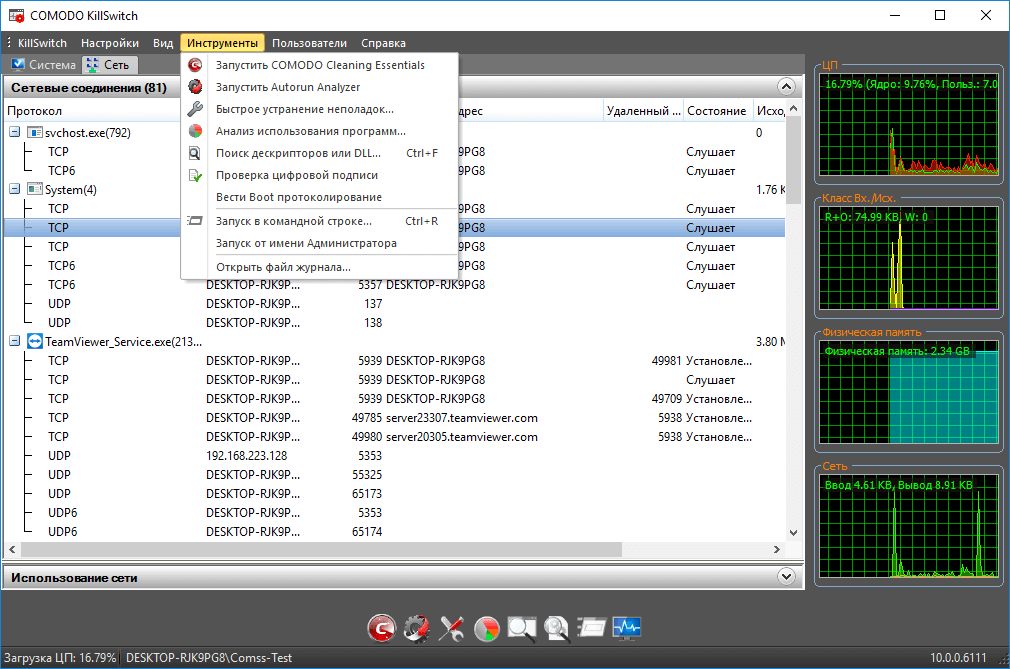Click the run command icon in bottom toolbar

click(591, 628)
